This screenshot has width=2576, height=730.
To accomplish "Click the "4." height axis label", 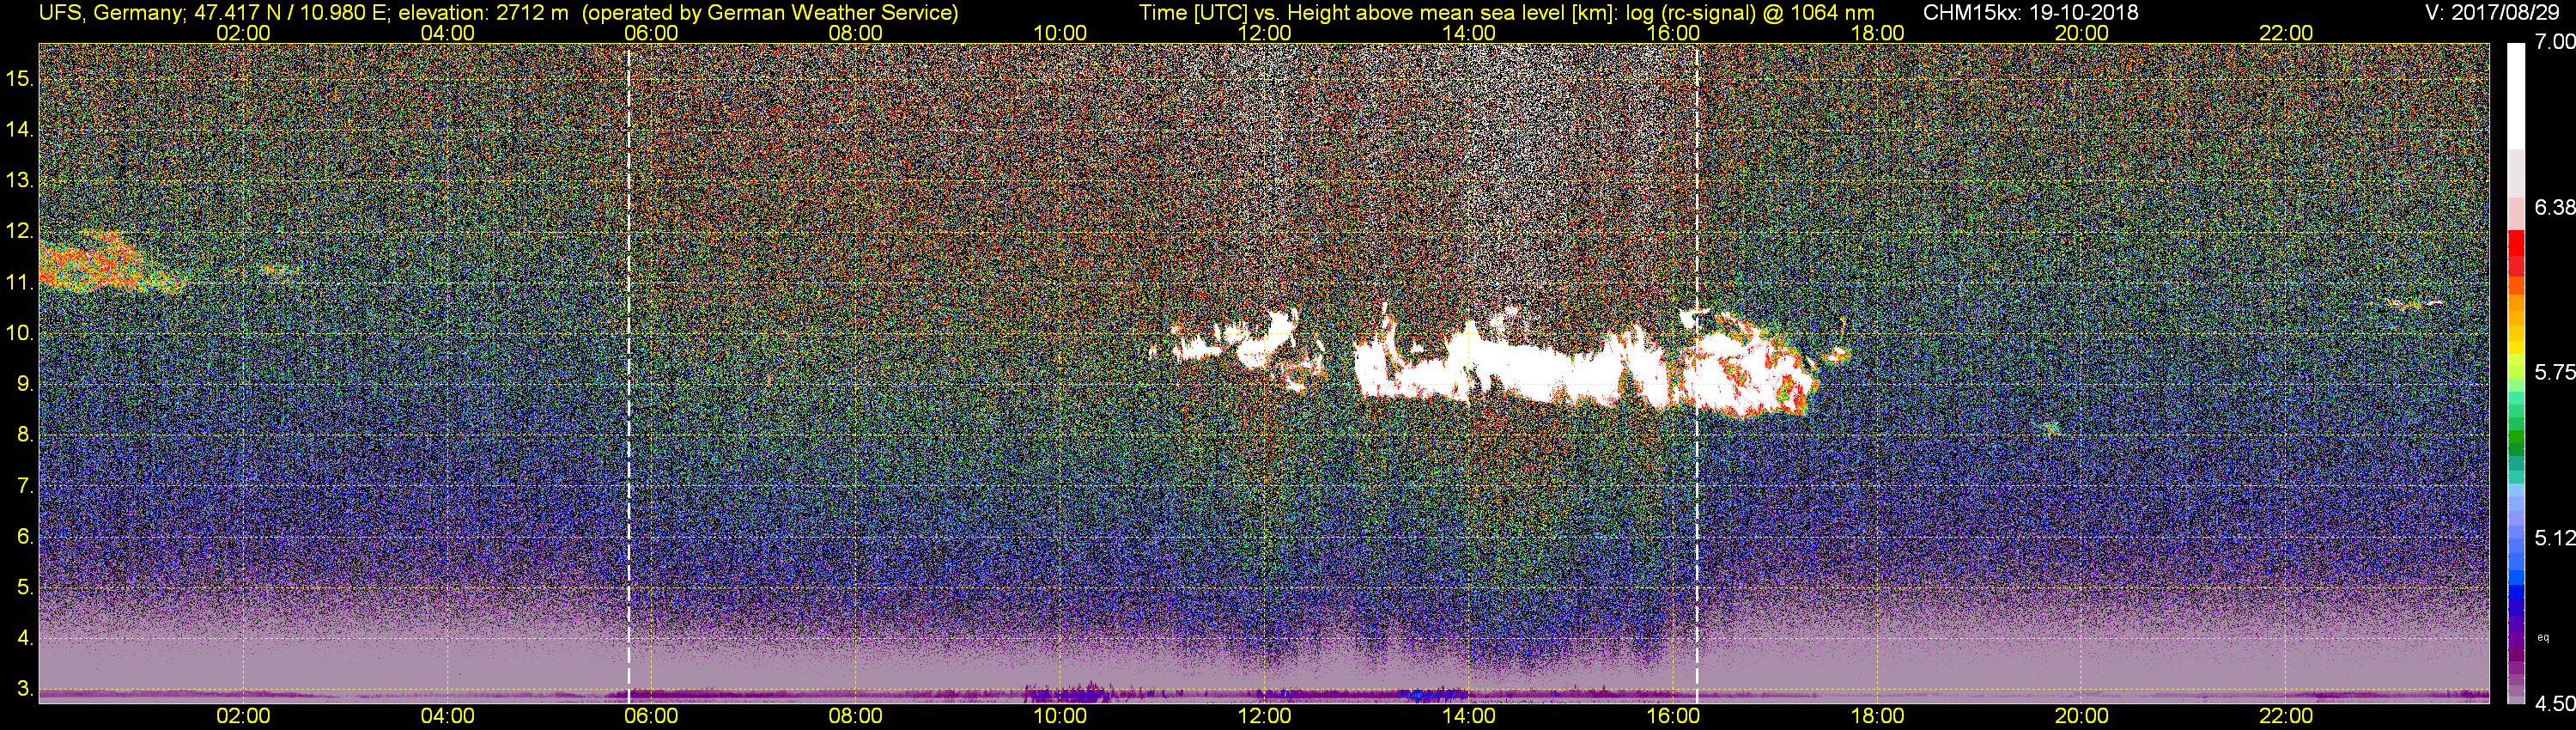I will (x=26, y=638).
